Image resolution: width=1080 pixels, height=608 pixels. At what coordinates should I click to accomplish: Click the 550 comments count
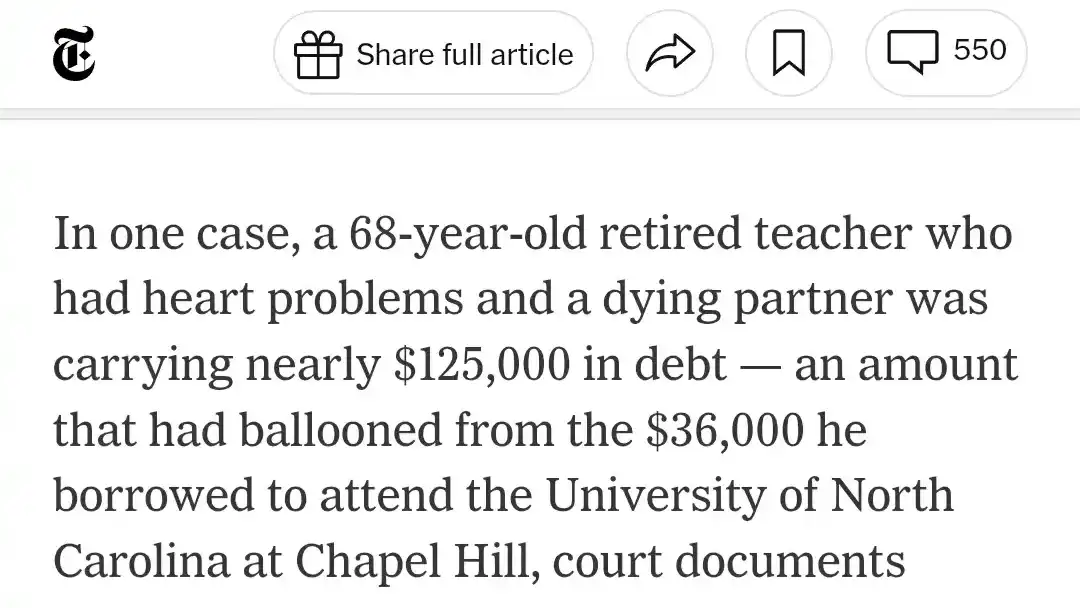click(x=980, y=51)
